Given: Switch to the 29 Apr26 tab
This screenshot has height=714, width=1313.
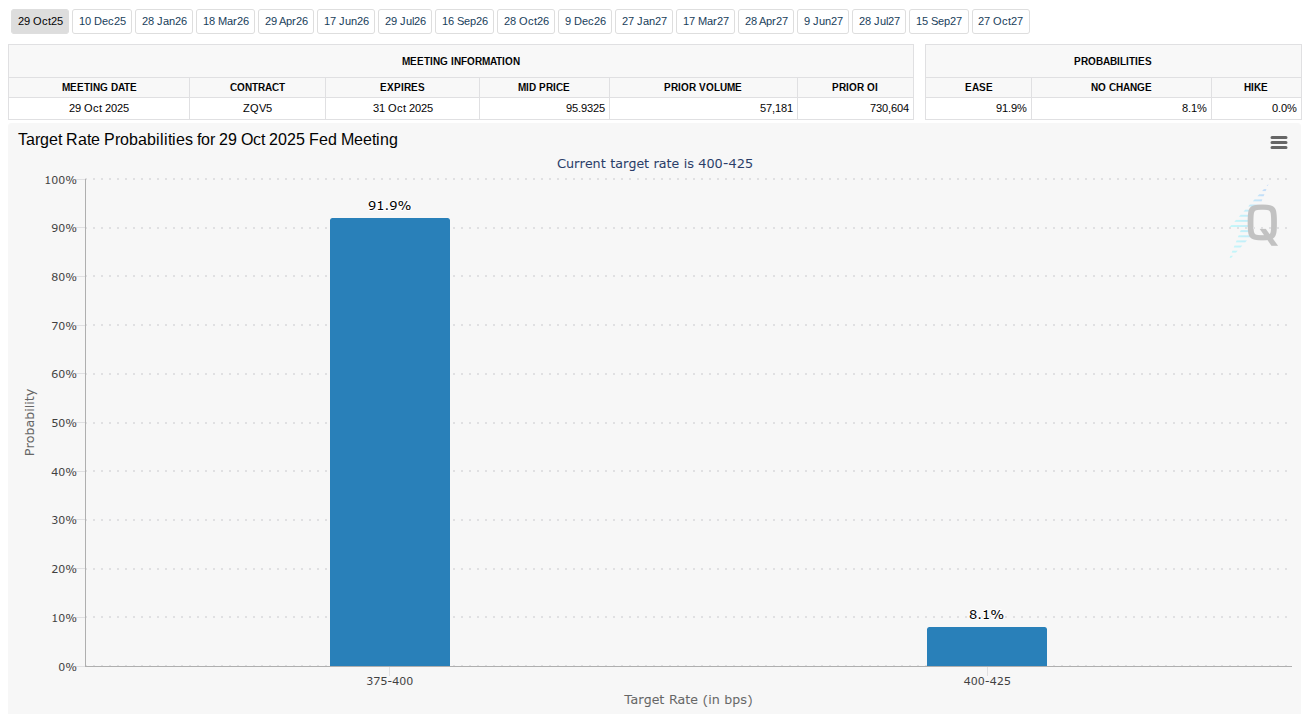Looking at the screenshot, I should pyautogui.click(x=286, y=21).
